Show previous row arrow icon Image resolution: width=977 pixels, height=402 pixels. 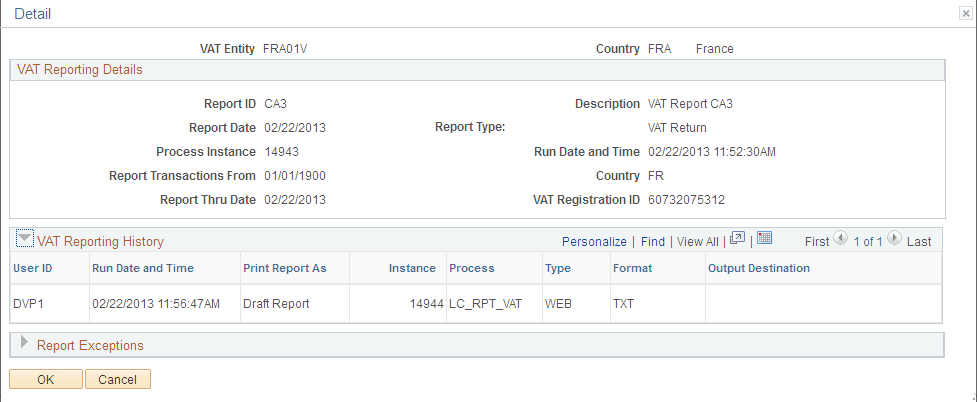tap(841, 238)
